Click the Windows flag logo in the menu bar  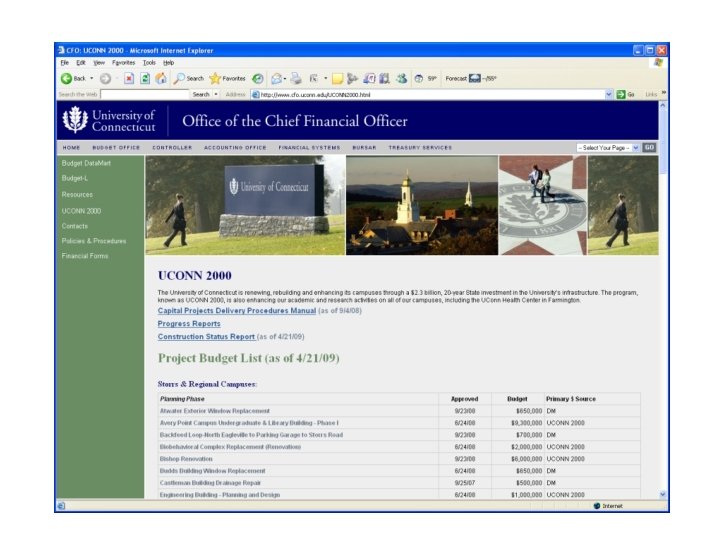658,63
